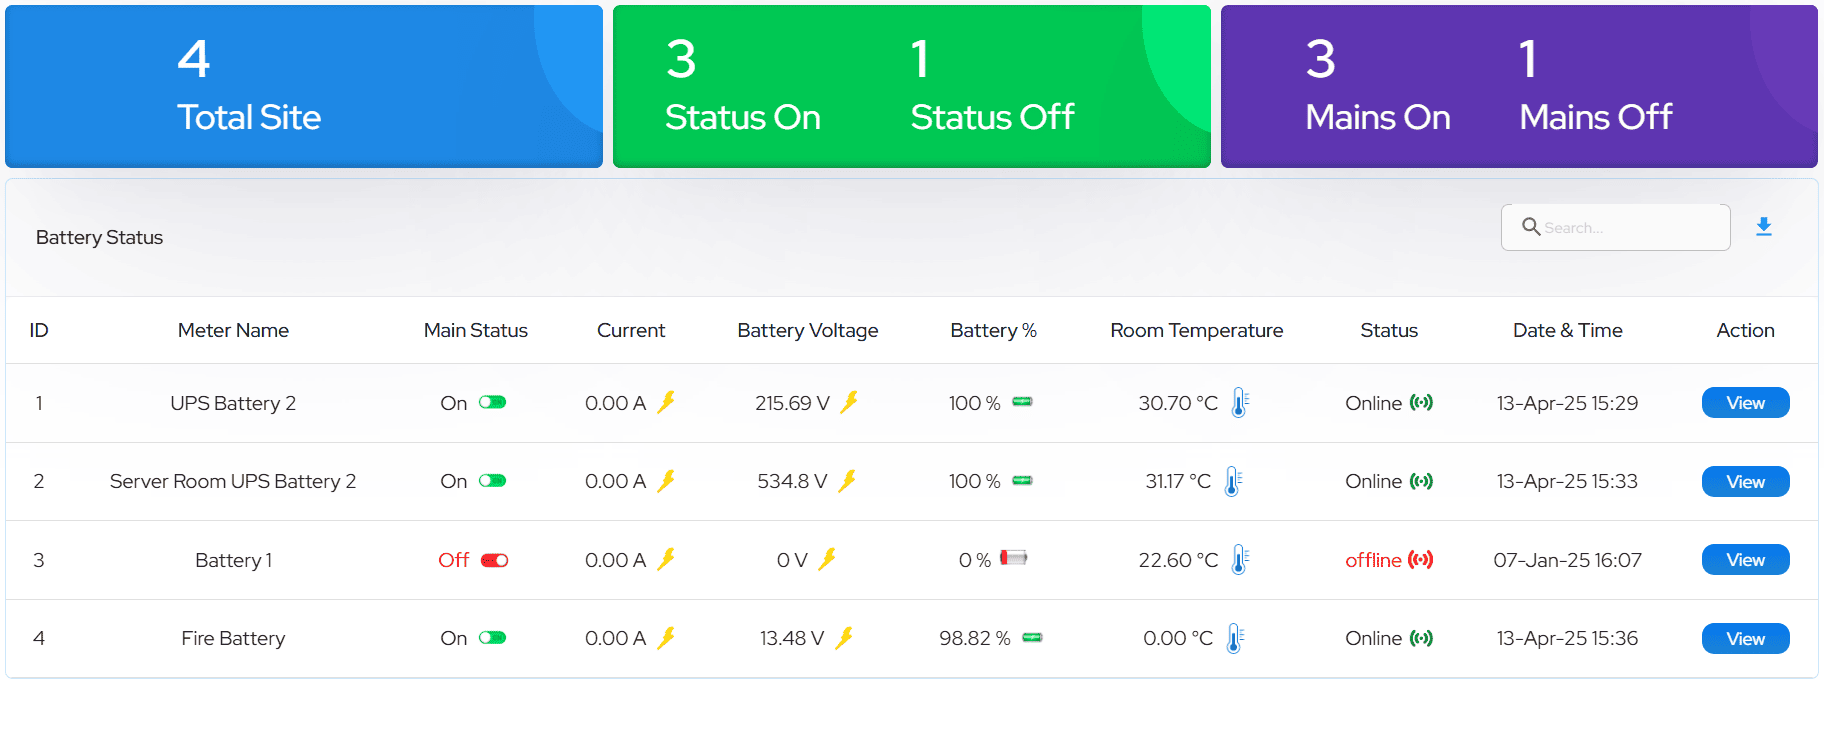Toggle main status switch for Fire Battery
The height and width of the screenshot is (751, 1824).
pyautogui.click(x=493, y=638)
